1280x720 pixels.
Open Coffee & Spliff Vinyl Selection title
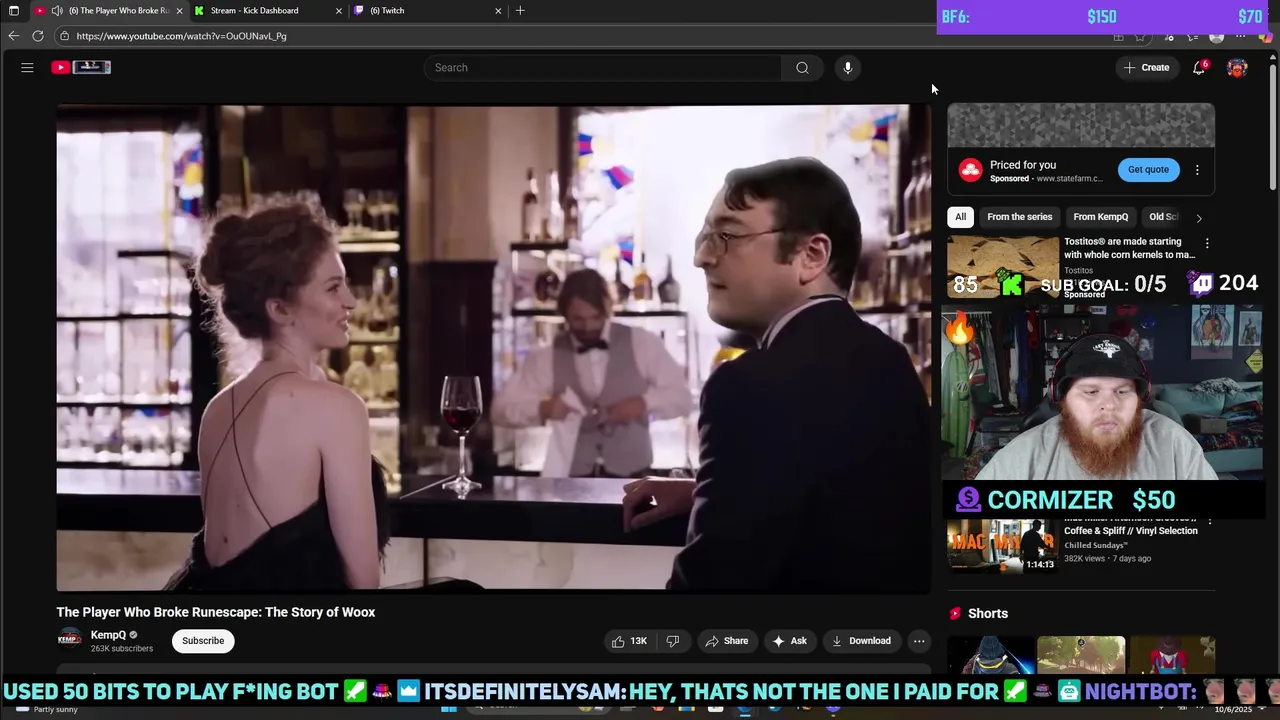point(1130,531)
